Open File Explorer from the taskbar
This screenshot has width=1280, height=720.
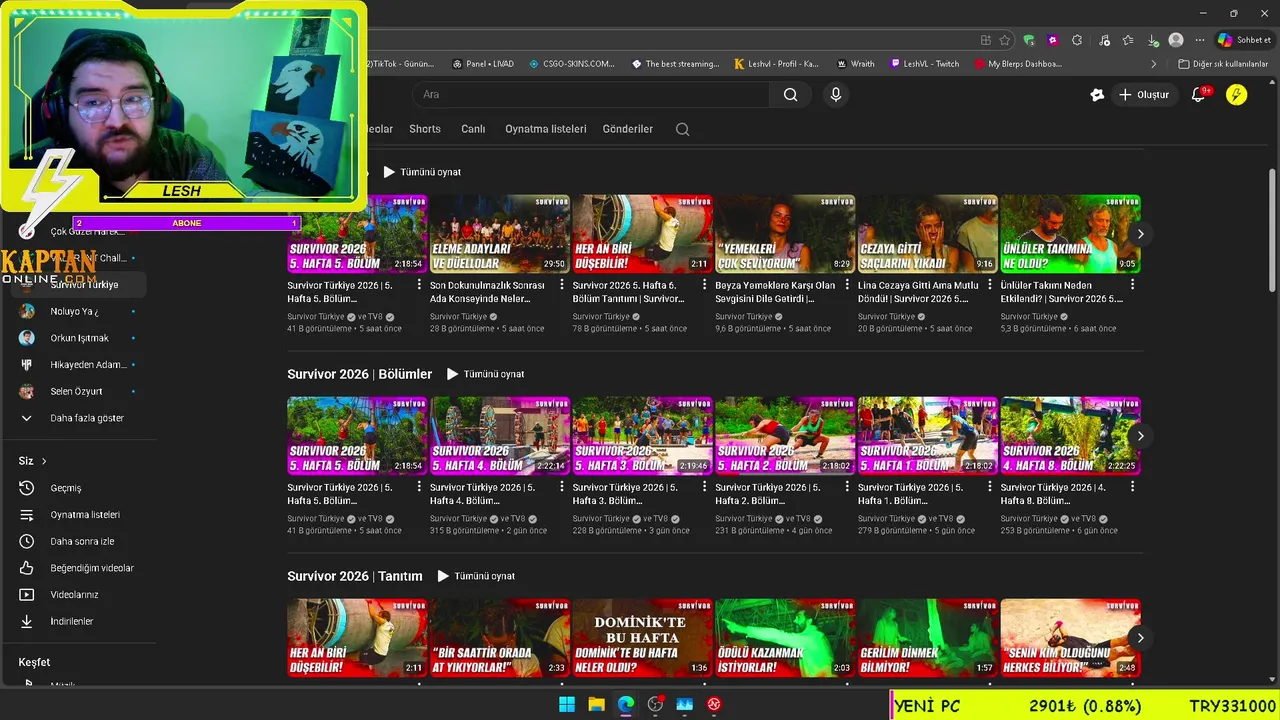596,704
